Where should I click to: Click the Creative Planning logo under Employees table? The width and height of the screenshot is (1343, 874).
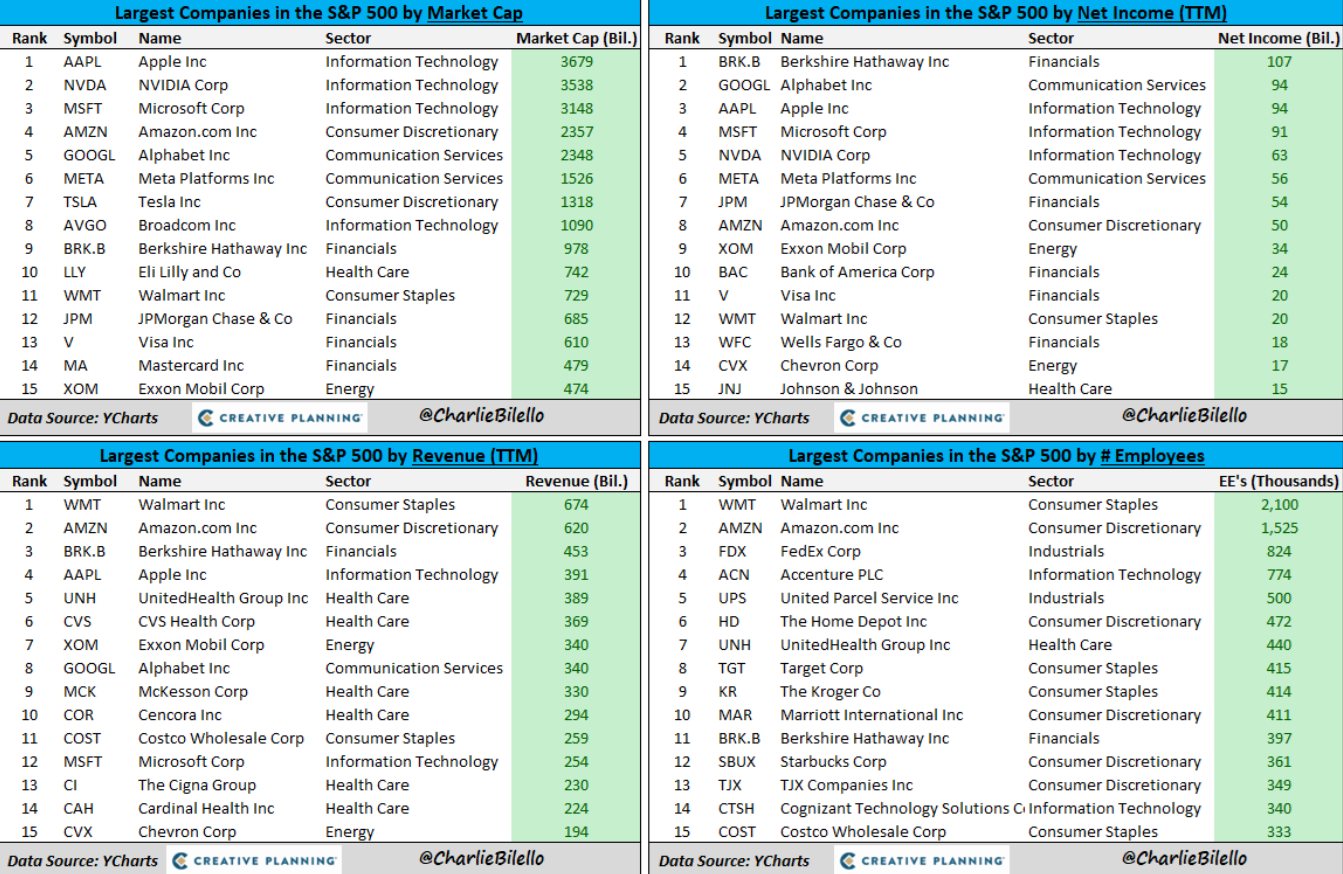922,860
